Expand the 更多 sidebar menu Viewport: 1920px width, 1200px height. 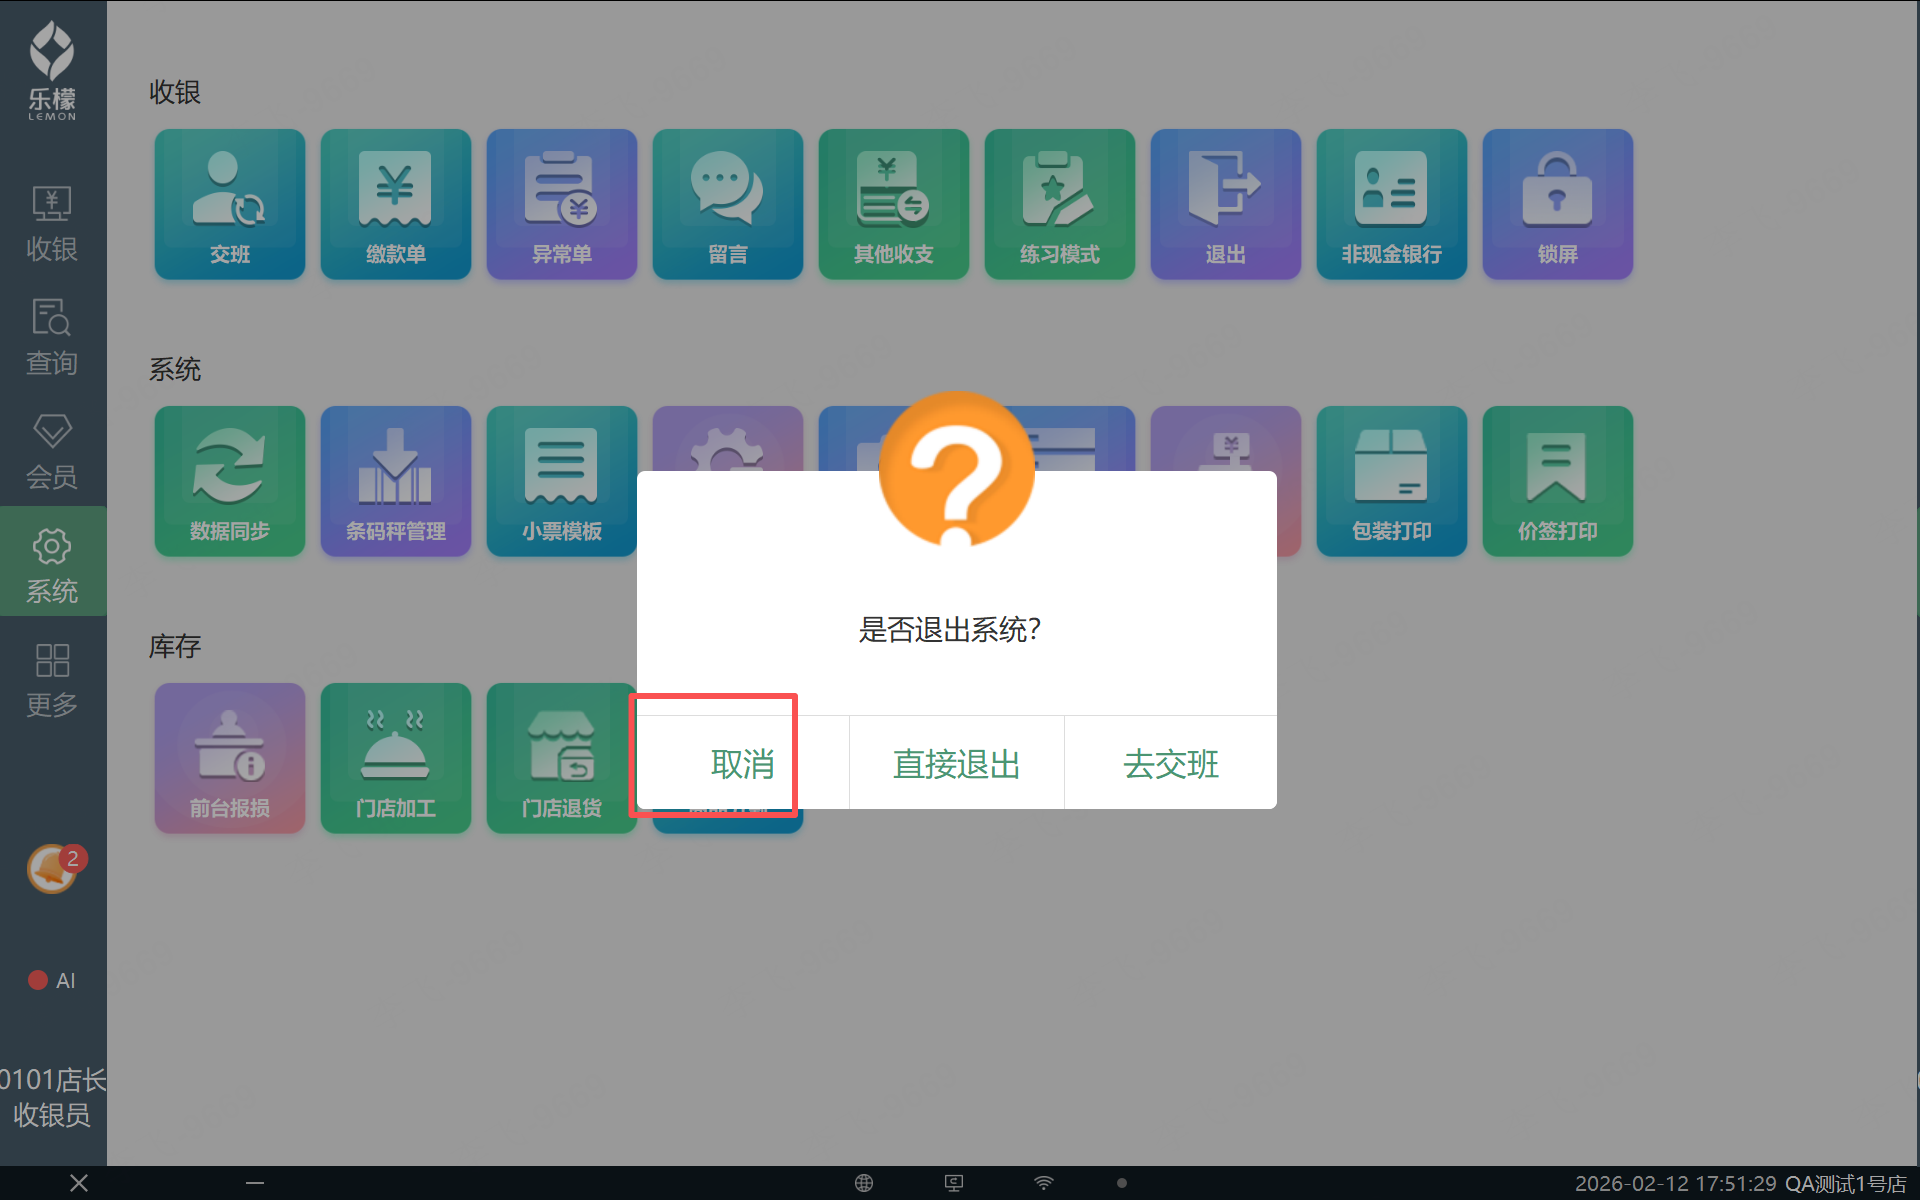[52, 680]
